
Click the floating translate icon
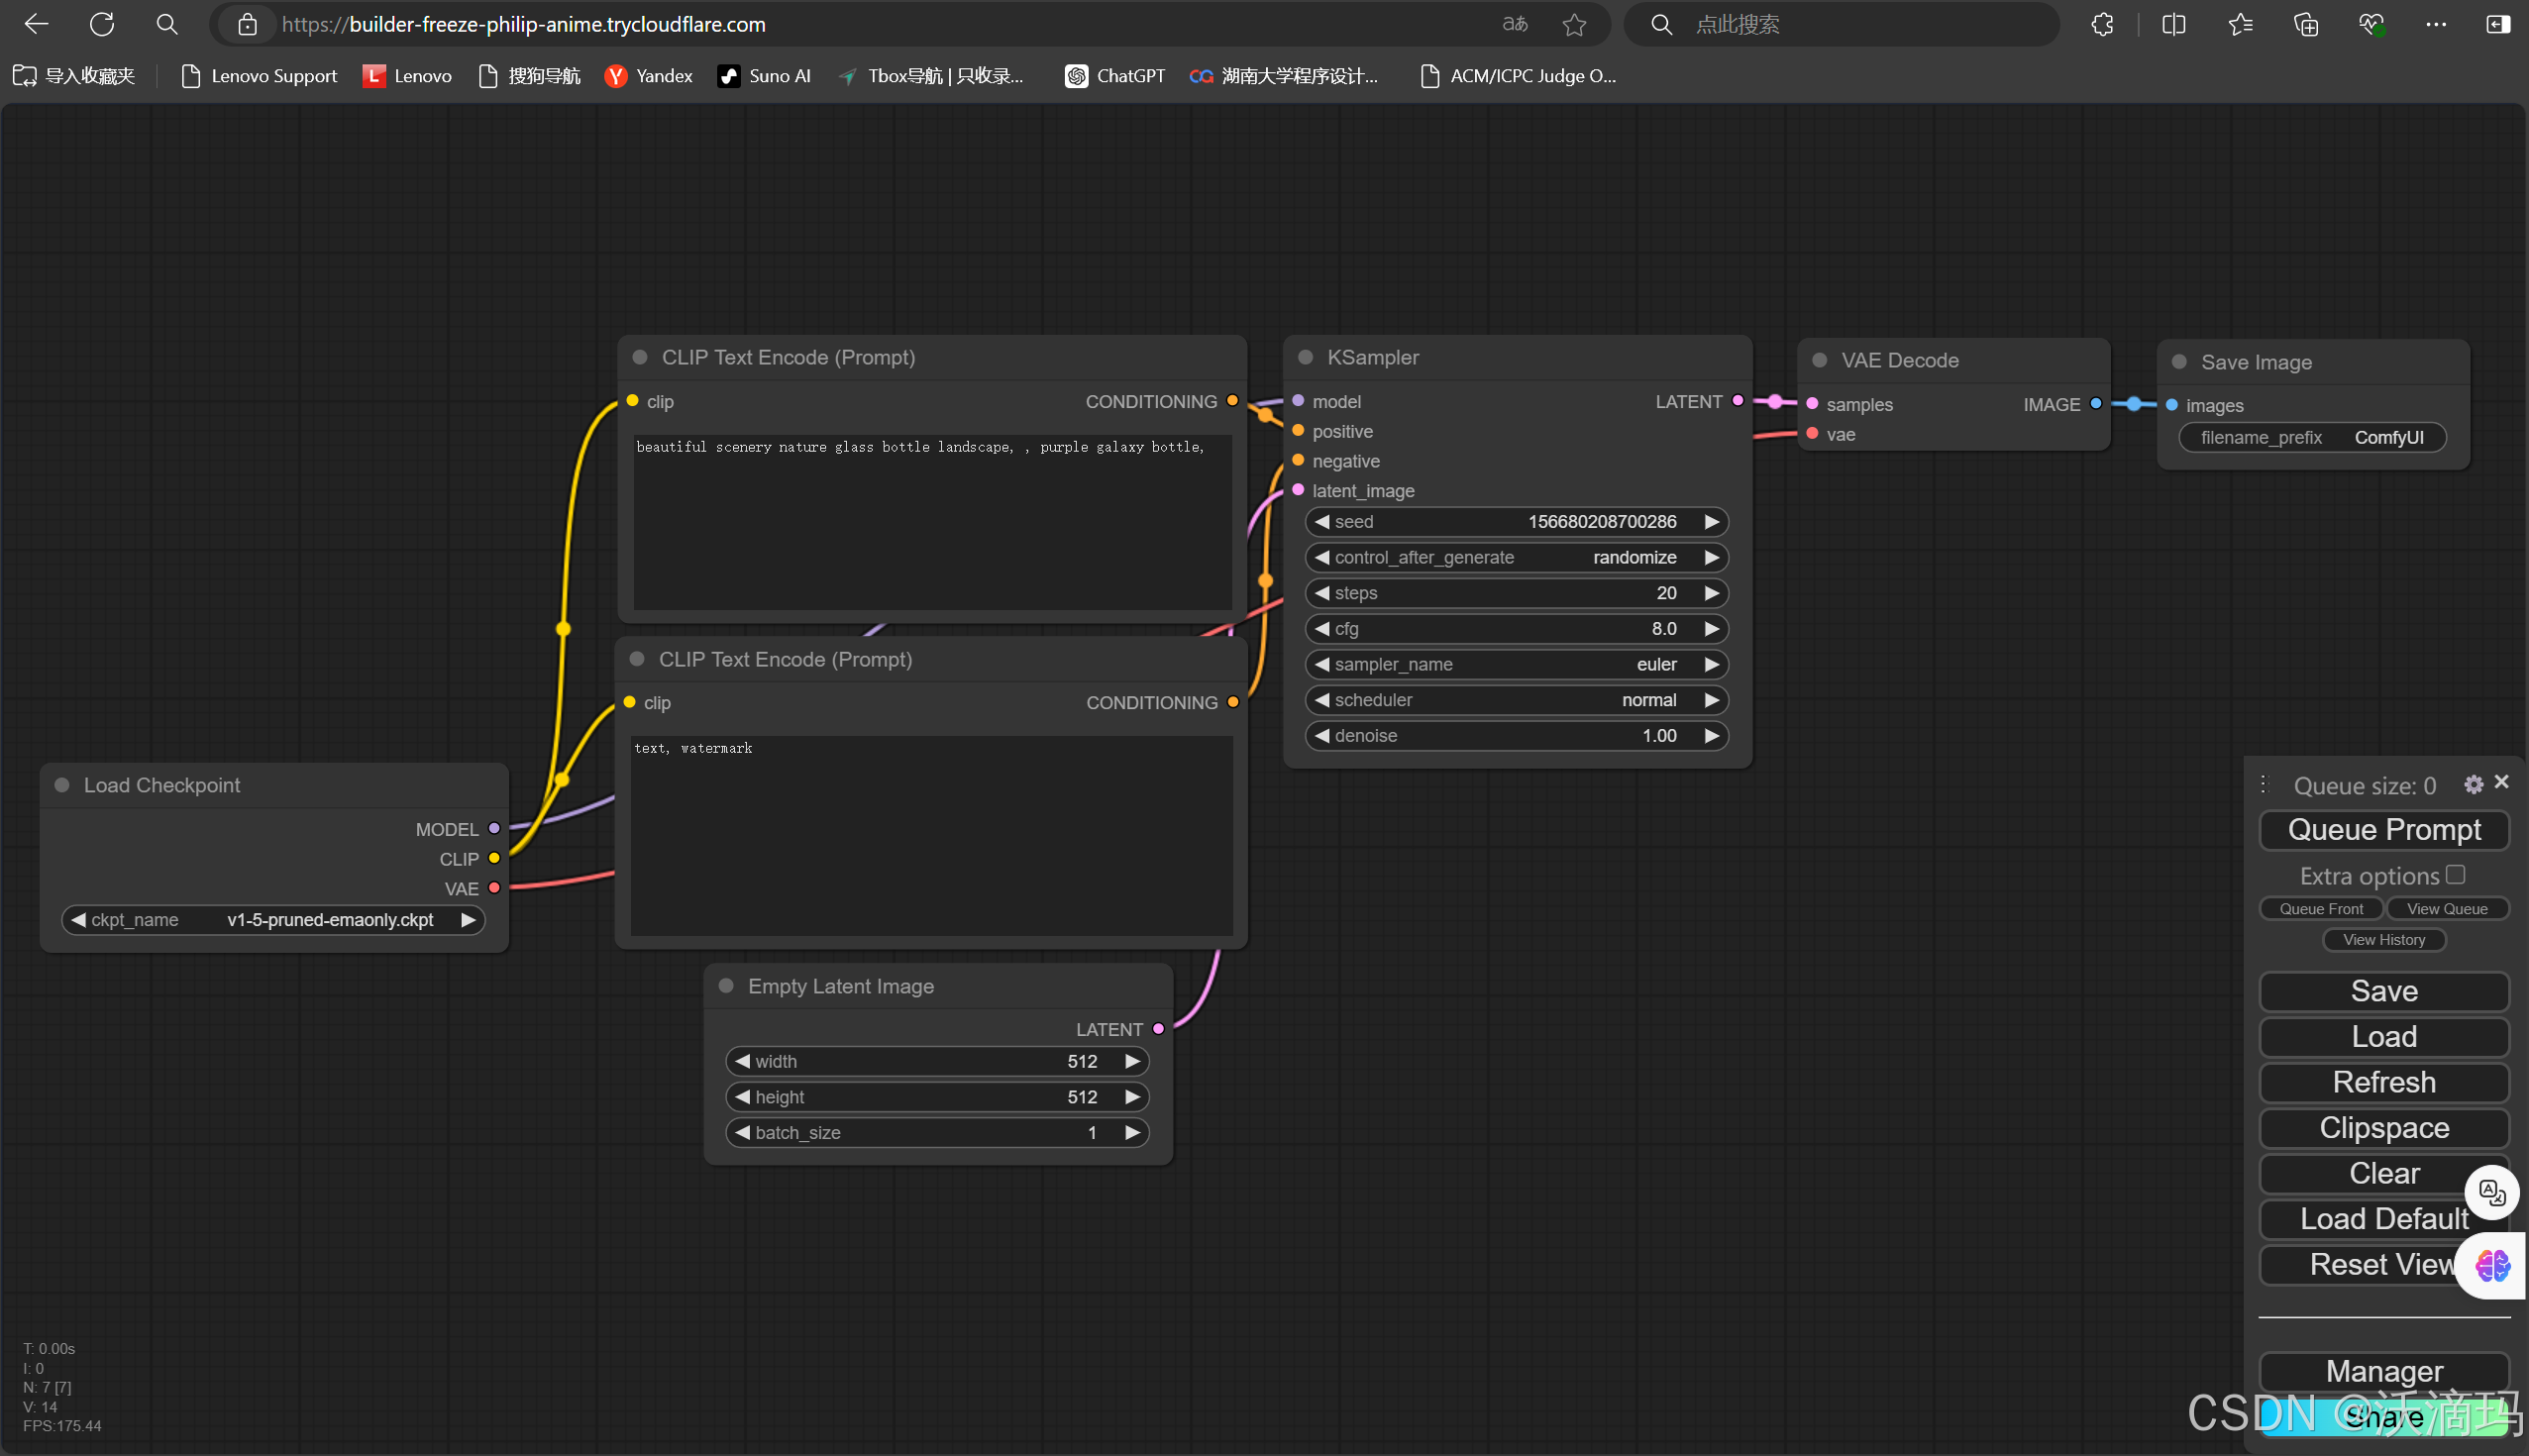coord(2491,1192)
